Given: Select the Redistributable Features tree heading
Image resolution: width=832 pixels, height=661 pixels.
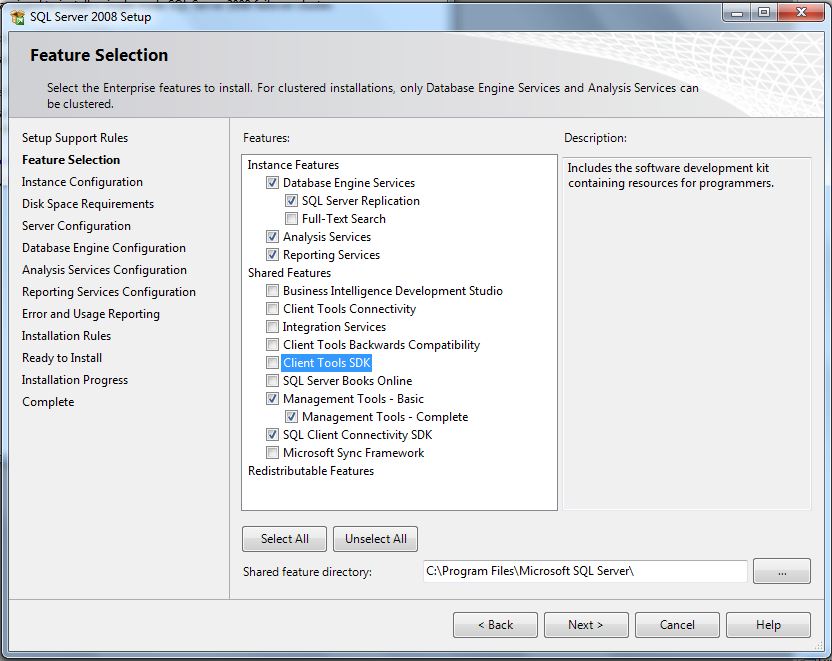Looking at the screenshot, I should tap(311, 471).
